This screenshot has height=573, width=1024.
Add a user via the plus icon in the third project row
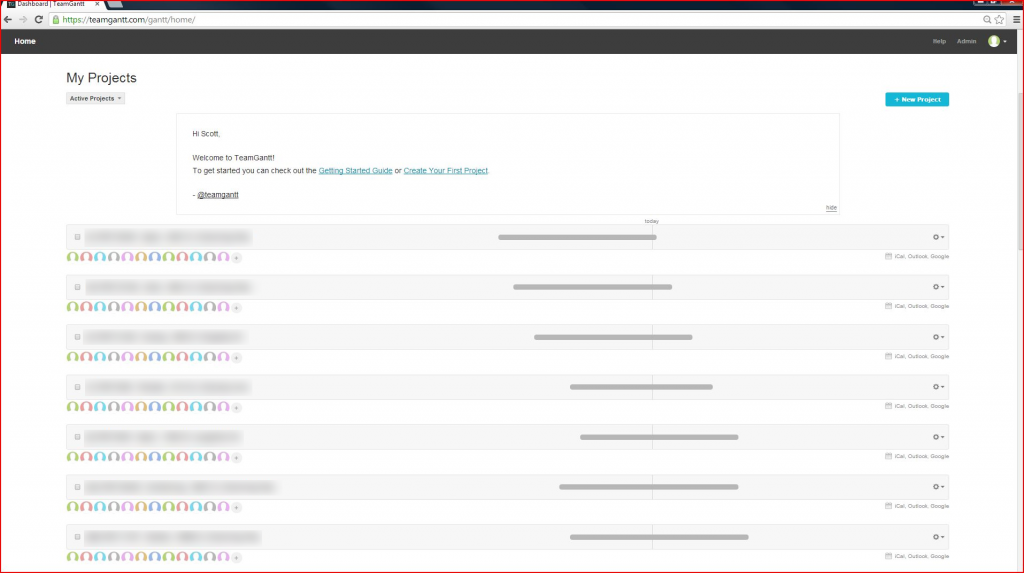[x=236, y=357]
